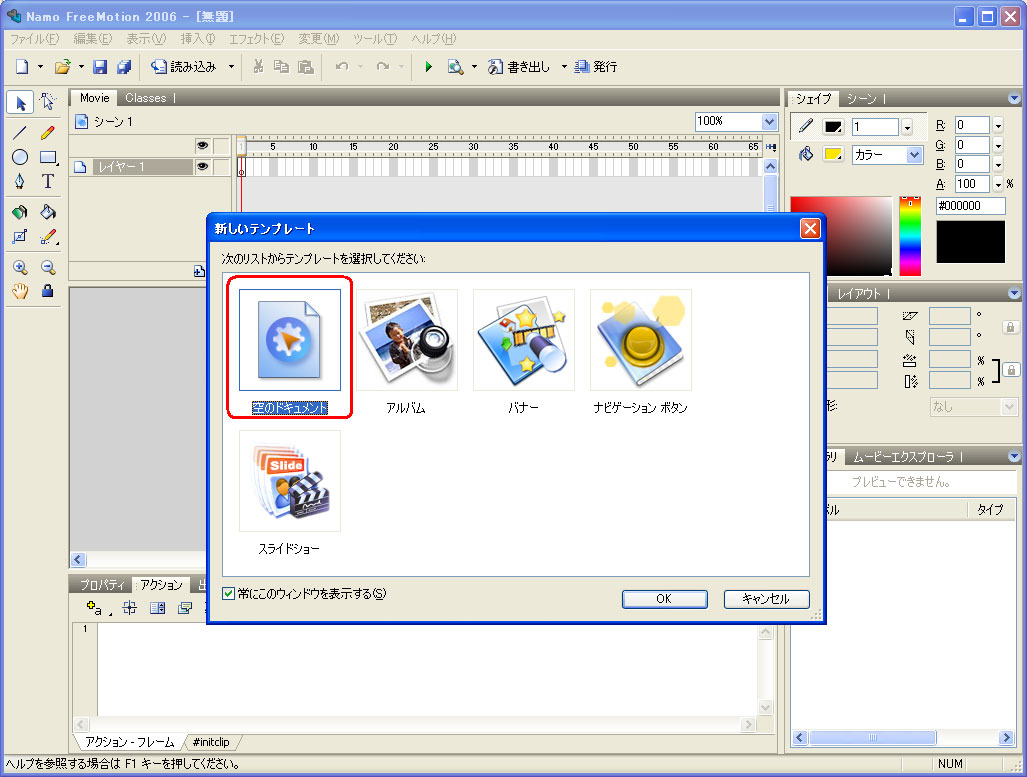Select the アルバム template thumbnail
The image size is (1027, 777).
(406, 339)
